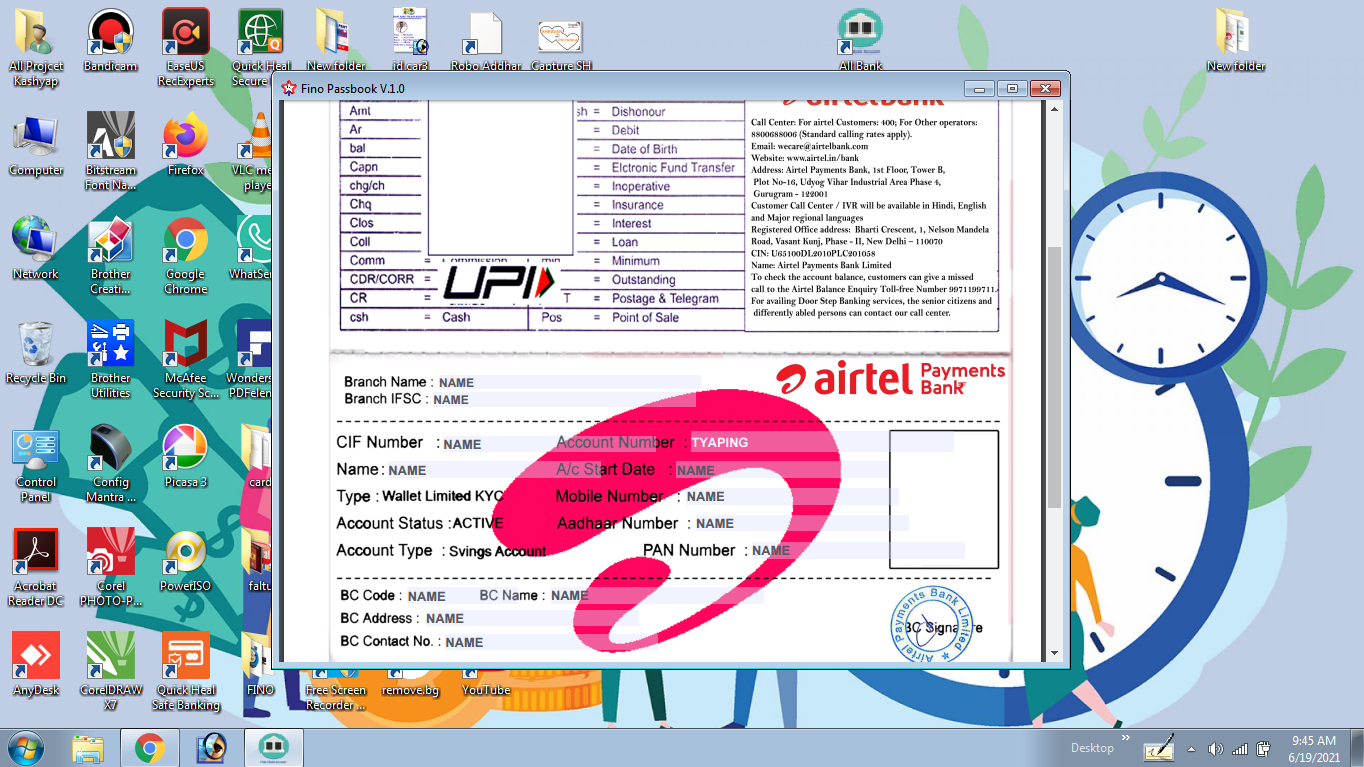Open Free Screen Recorder shortcut
Viewport: 1364px width, 767px height.
tap(335, 690)
